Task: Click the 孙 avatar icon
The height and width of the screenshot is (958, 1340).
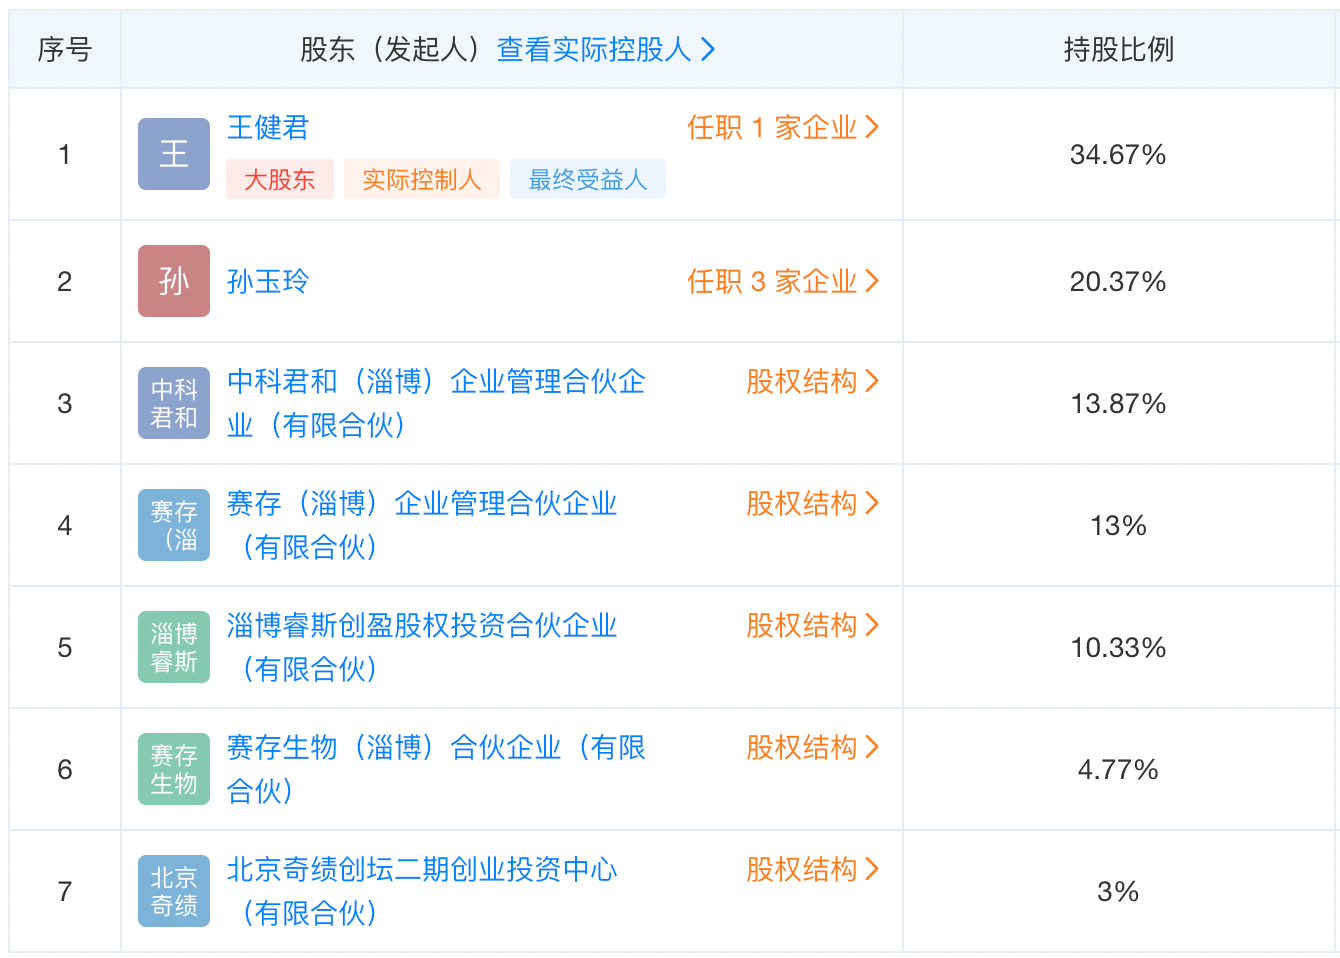Action: click(174, 281)
